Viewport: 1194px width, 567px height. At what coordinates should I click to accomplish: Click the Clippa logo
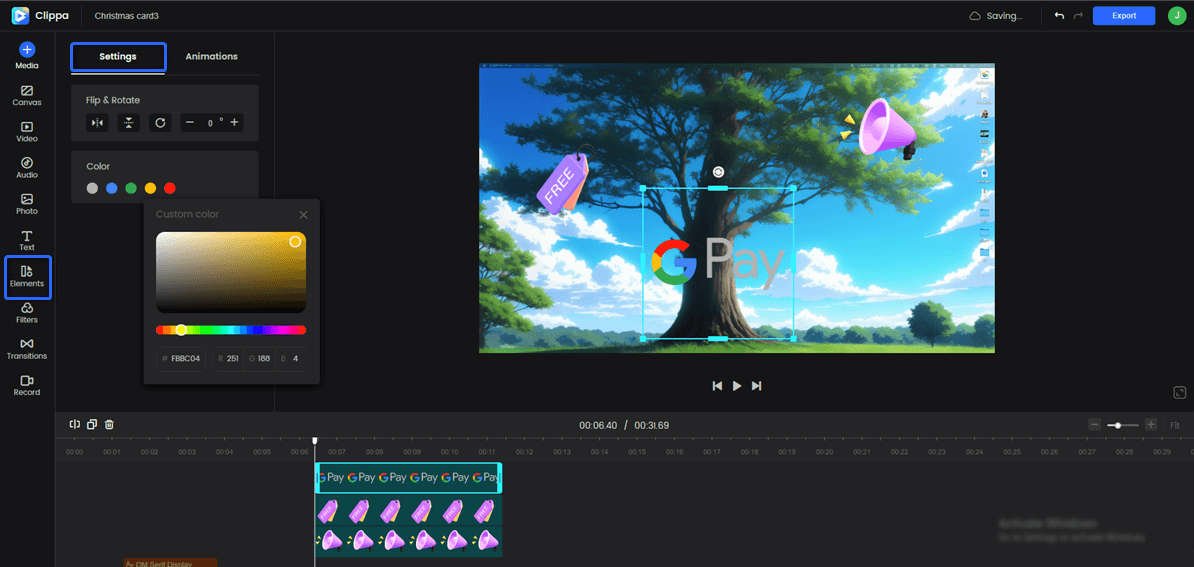coord(40,15)
